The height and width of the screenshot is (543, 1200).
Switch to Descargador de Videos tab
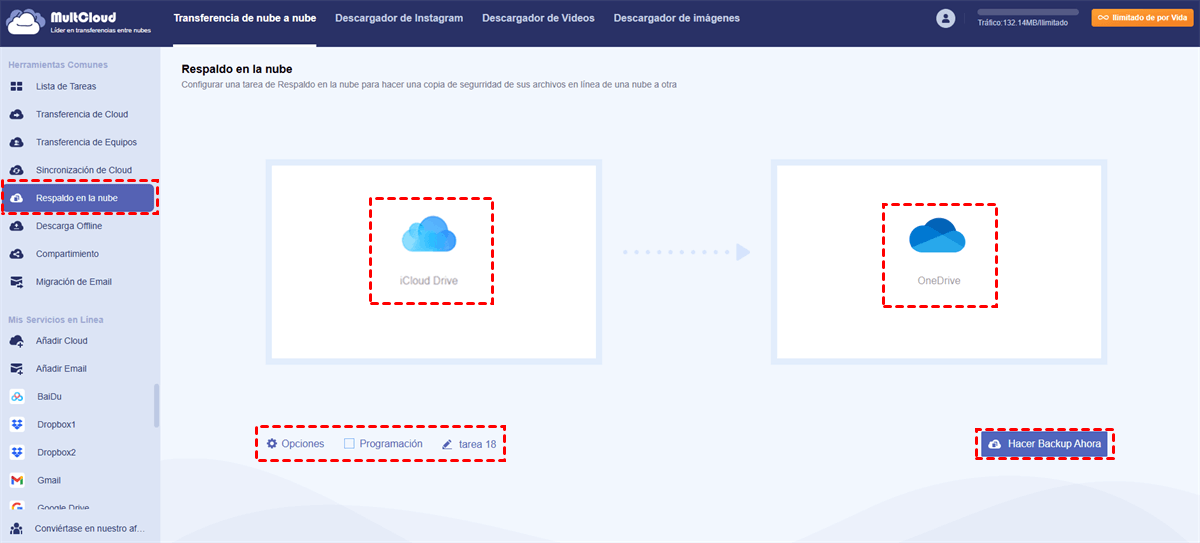pyautogui.click(x=538, y=18)
